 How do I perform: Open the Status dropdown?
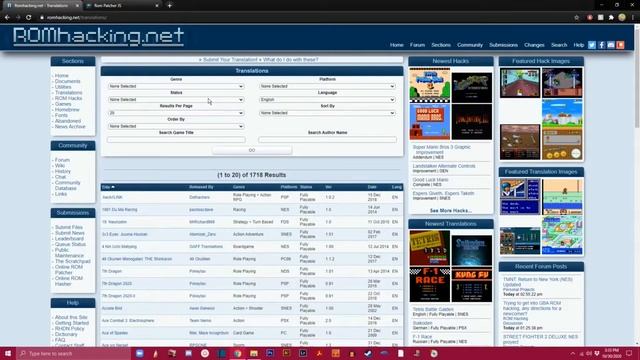pyautogui.click(x=176, y=100)
